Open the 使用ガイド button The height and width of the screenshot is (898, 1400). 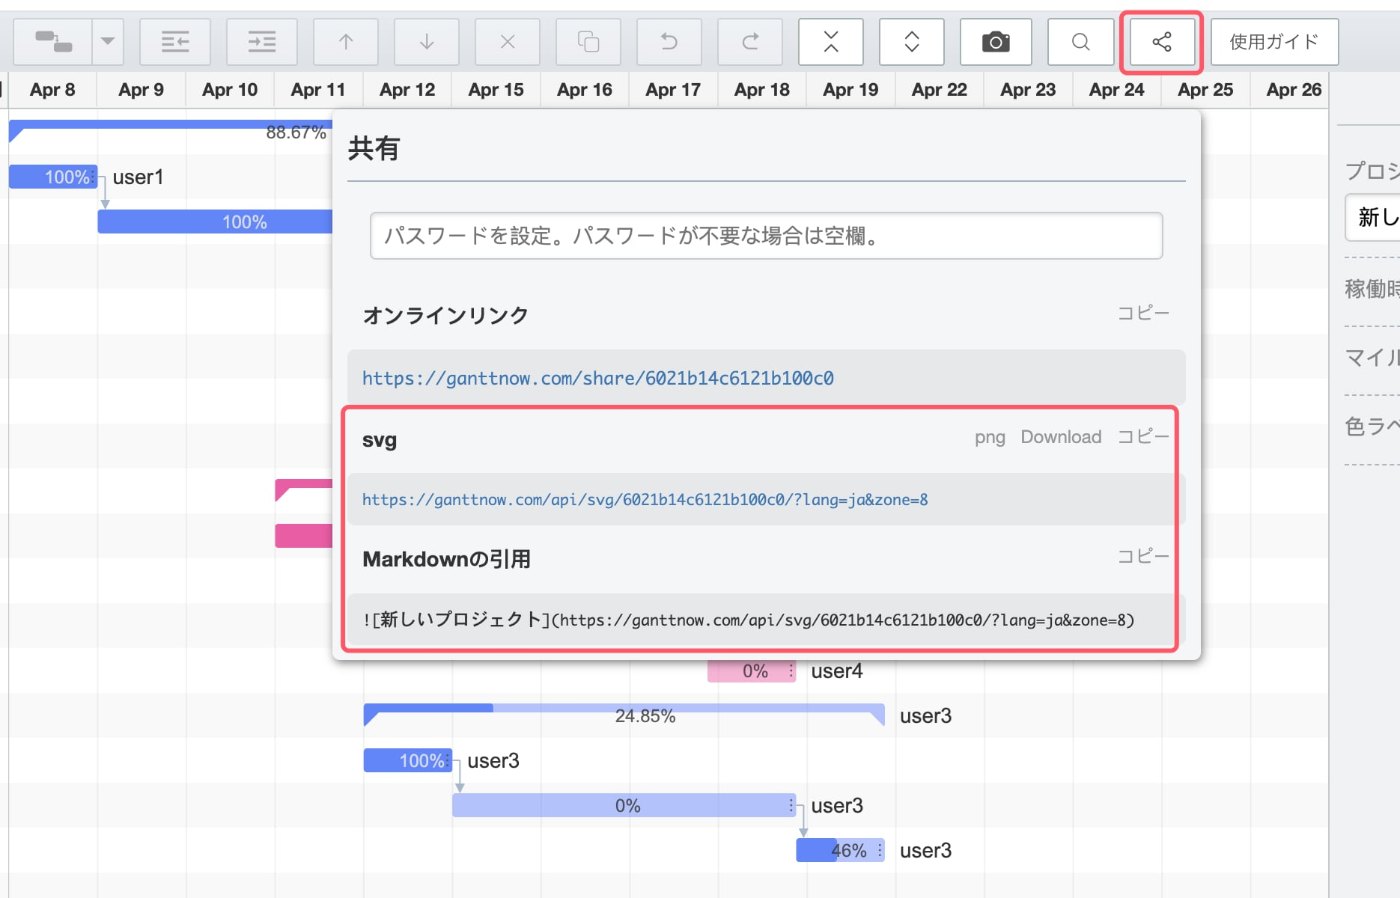pos(1274,42)
